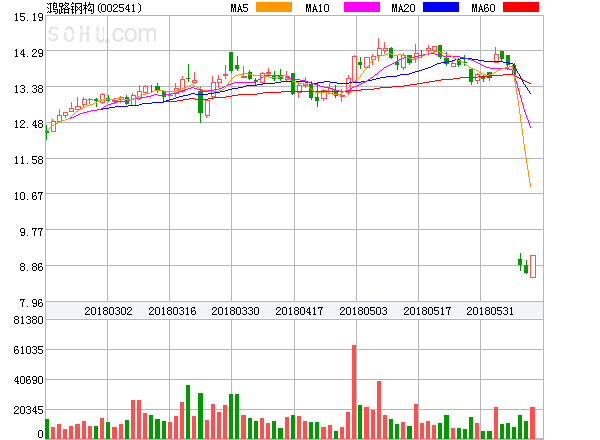This screenshot has height=440, width=600.
Task: Click the 20180417 date label
Action: pos(299,311)
